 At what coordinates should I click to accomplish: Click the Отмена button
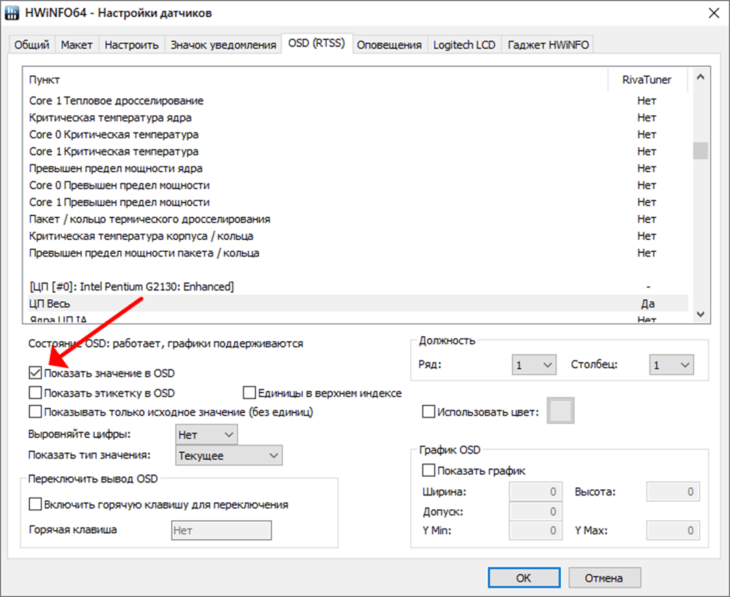pos(604,577)
